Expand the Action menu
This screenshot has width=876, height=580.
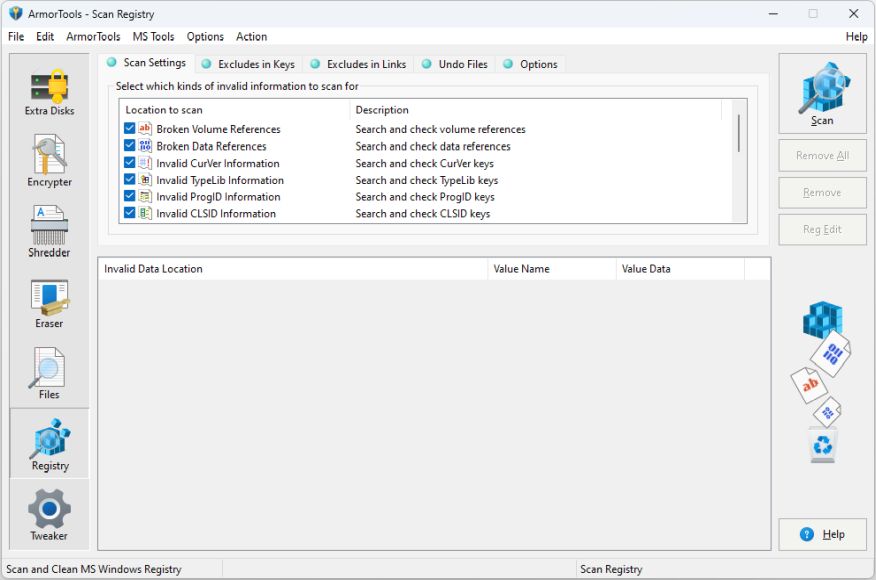(x=251, y=37)
